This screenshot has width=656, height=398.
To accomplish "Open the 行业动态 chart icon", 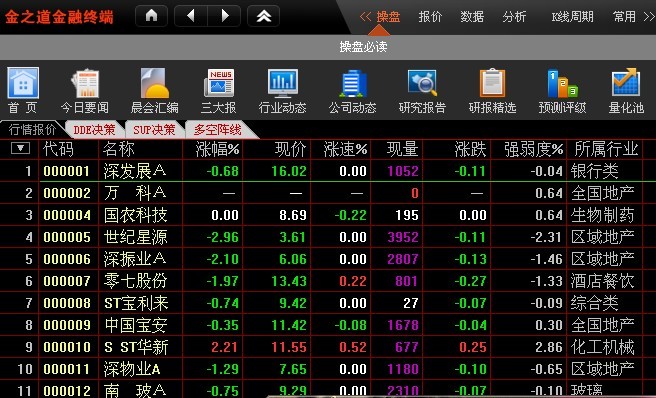I will pyautogui.click(x=283, y=83).
